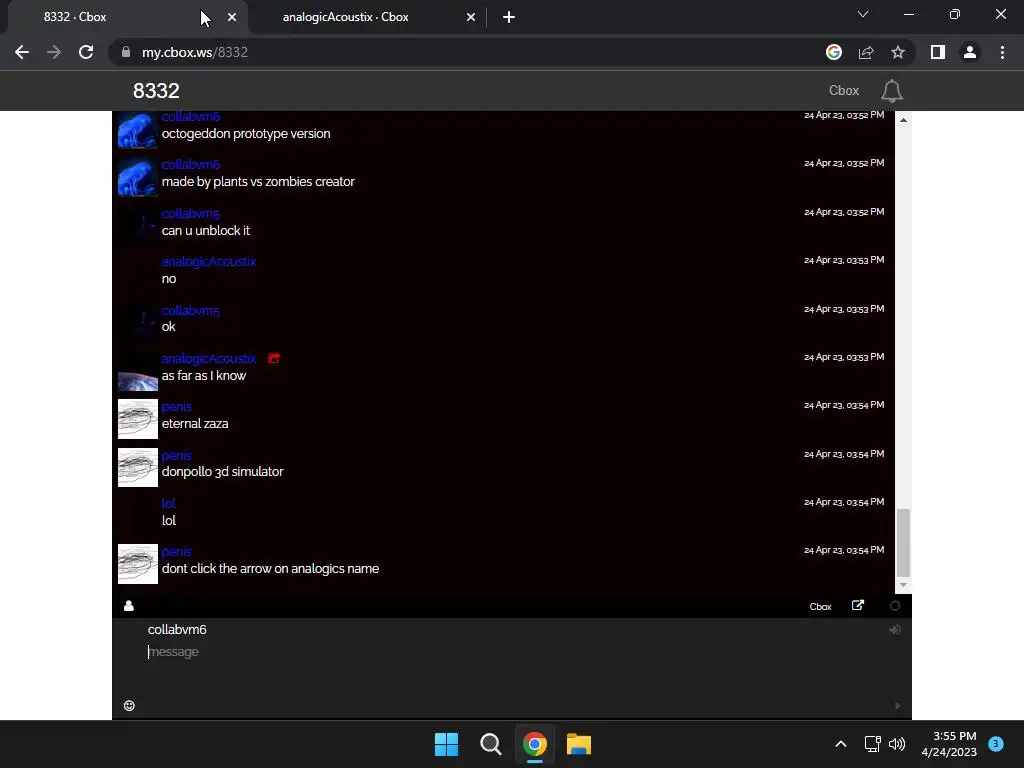Click red arrow icon beside analogicAcoustix name

(274, 358)
